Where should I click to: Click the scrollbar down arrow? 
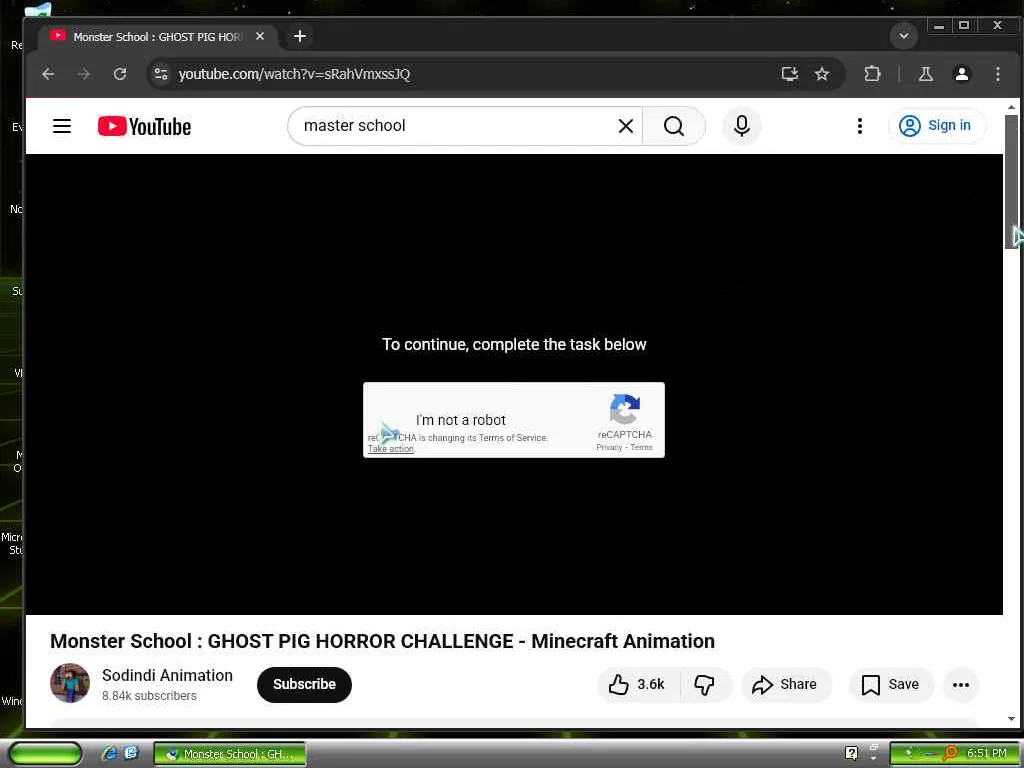coord(1012,719)
